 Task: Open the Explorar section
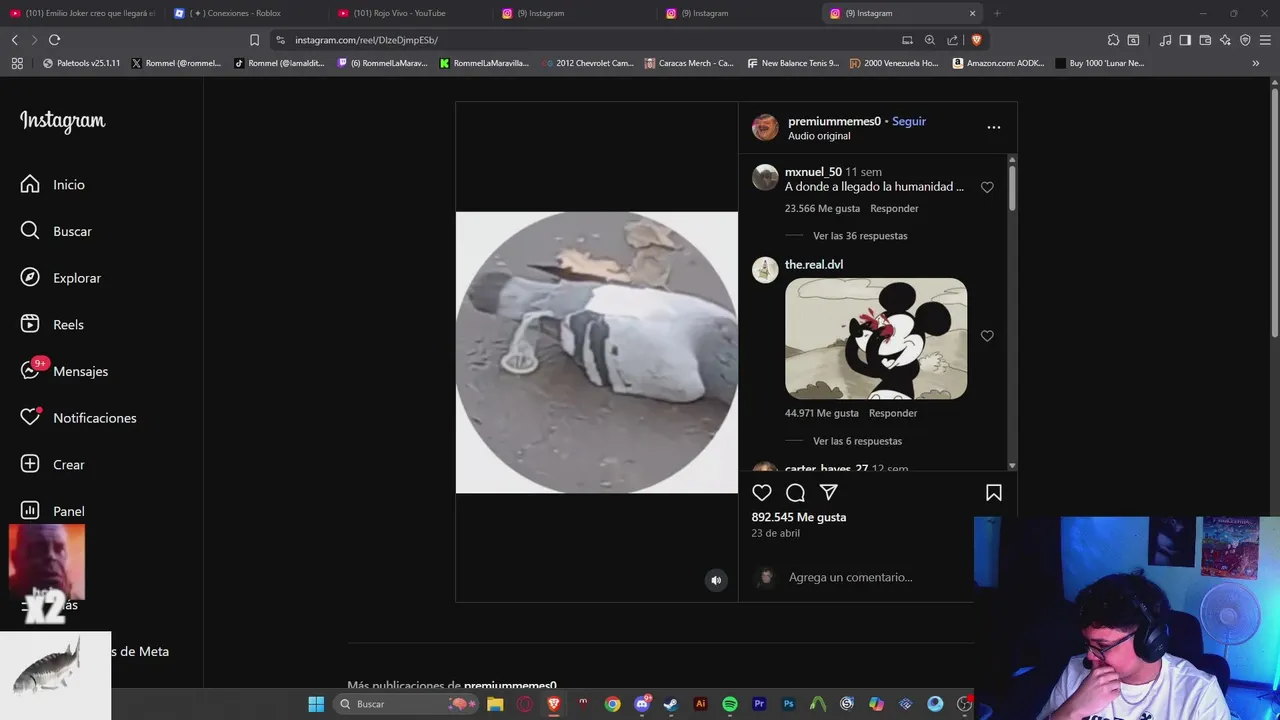coord(61,278)
